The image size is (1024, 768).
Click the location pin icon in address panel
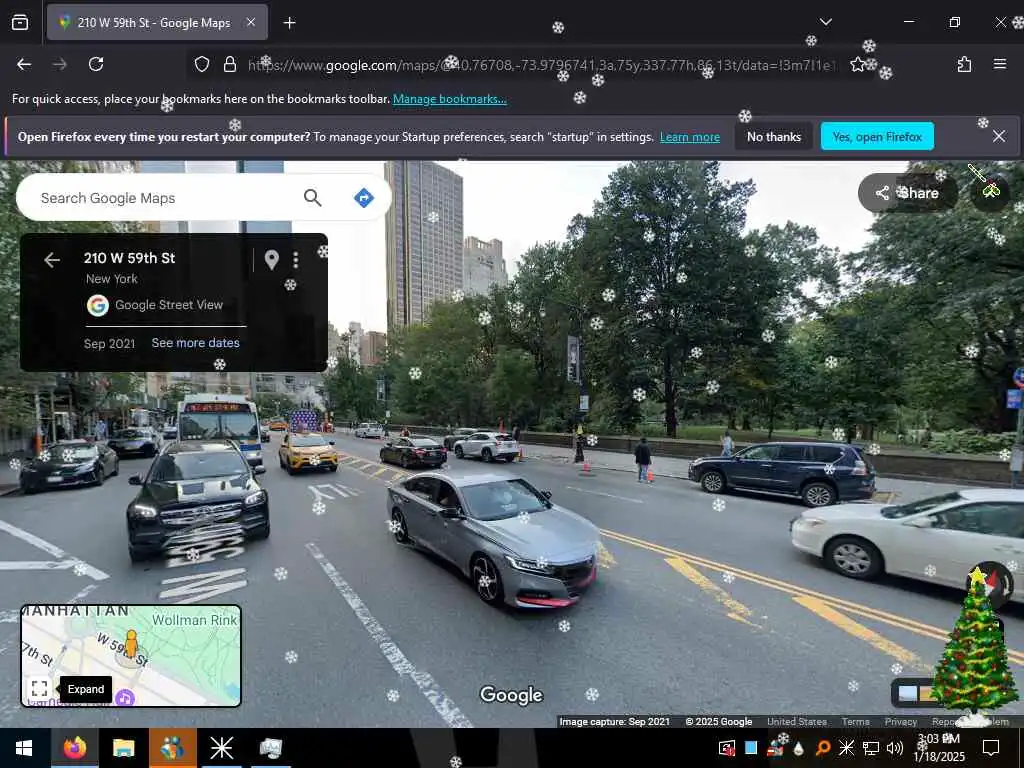(x=272, y=260)
